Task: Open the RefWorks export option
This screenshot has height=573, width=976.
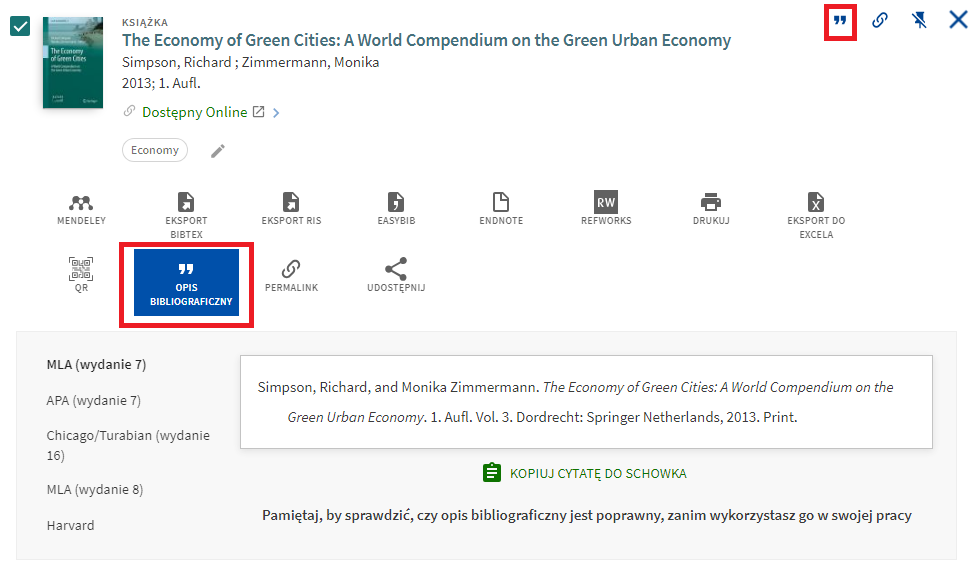Action: 606,209
